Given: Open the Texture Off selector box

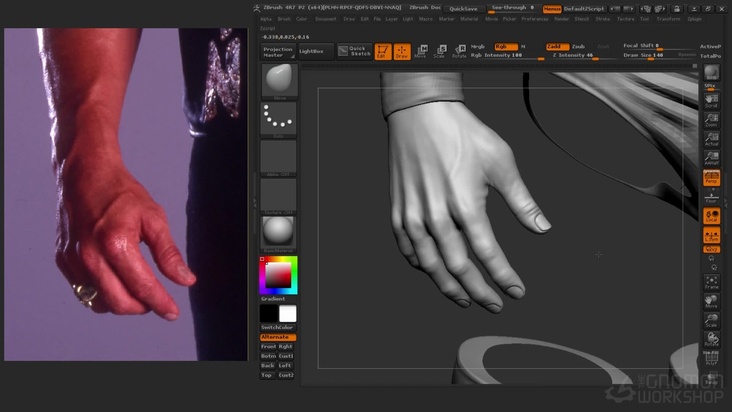Looking at the screenshot, I should [x=278, y=196].
